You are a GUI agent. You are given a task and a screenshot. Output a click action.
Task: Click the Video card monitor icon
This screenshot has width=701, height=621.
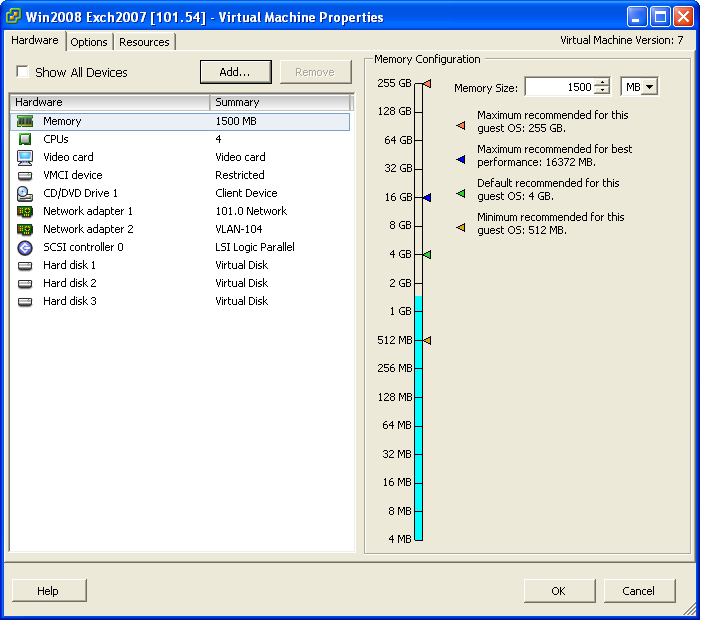(25, 157)
